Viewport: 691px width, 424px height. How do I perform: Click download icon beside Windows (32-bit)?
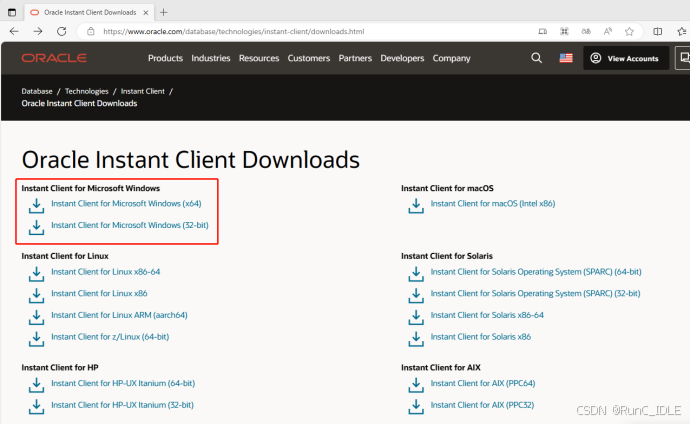pos(36,227)
